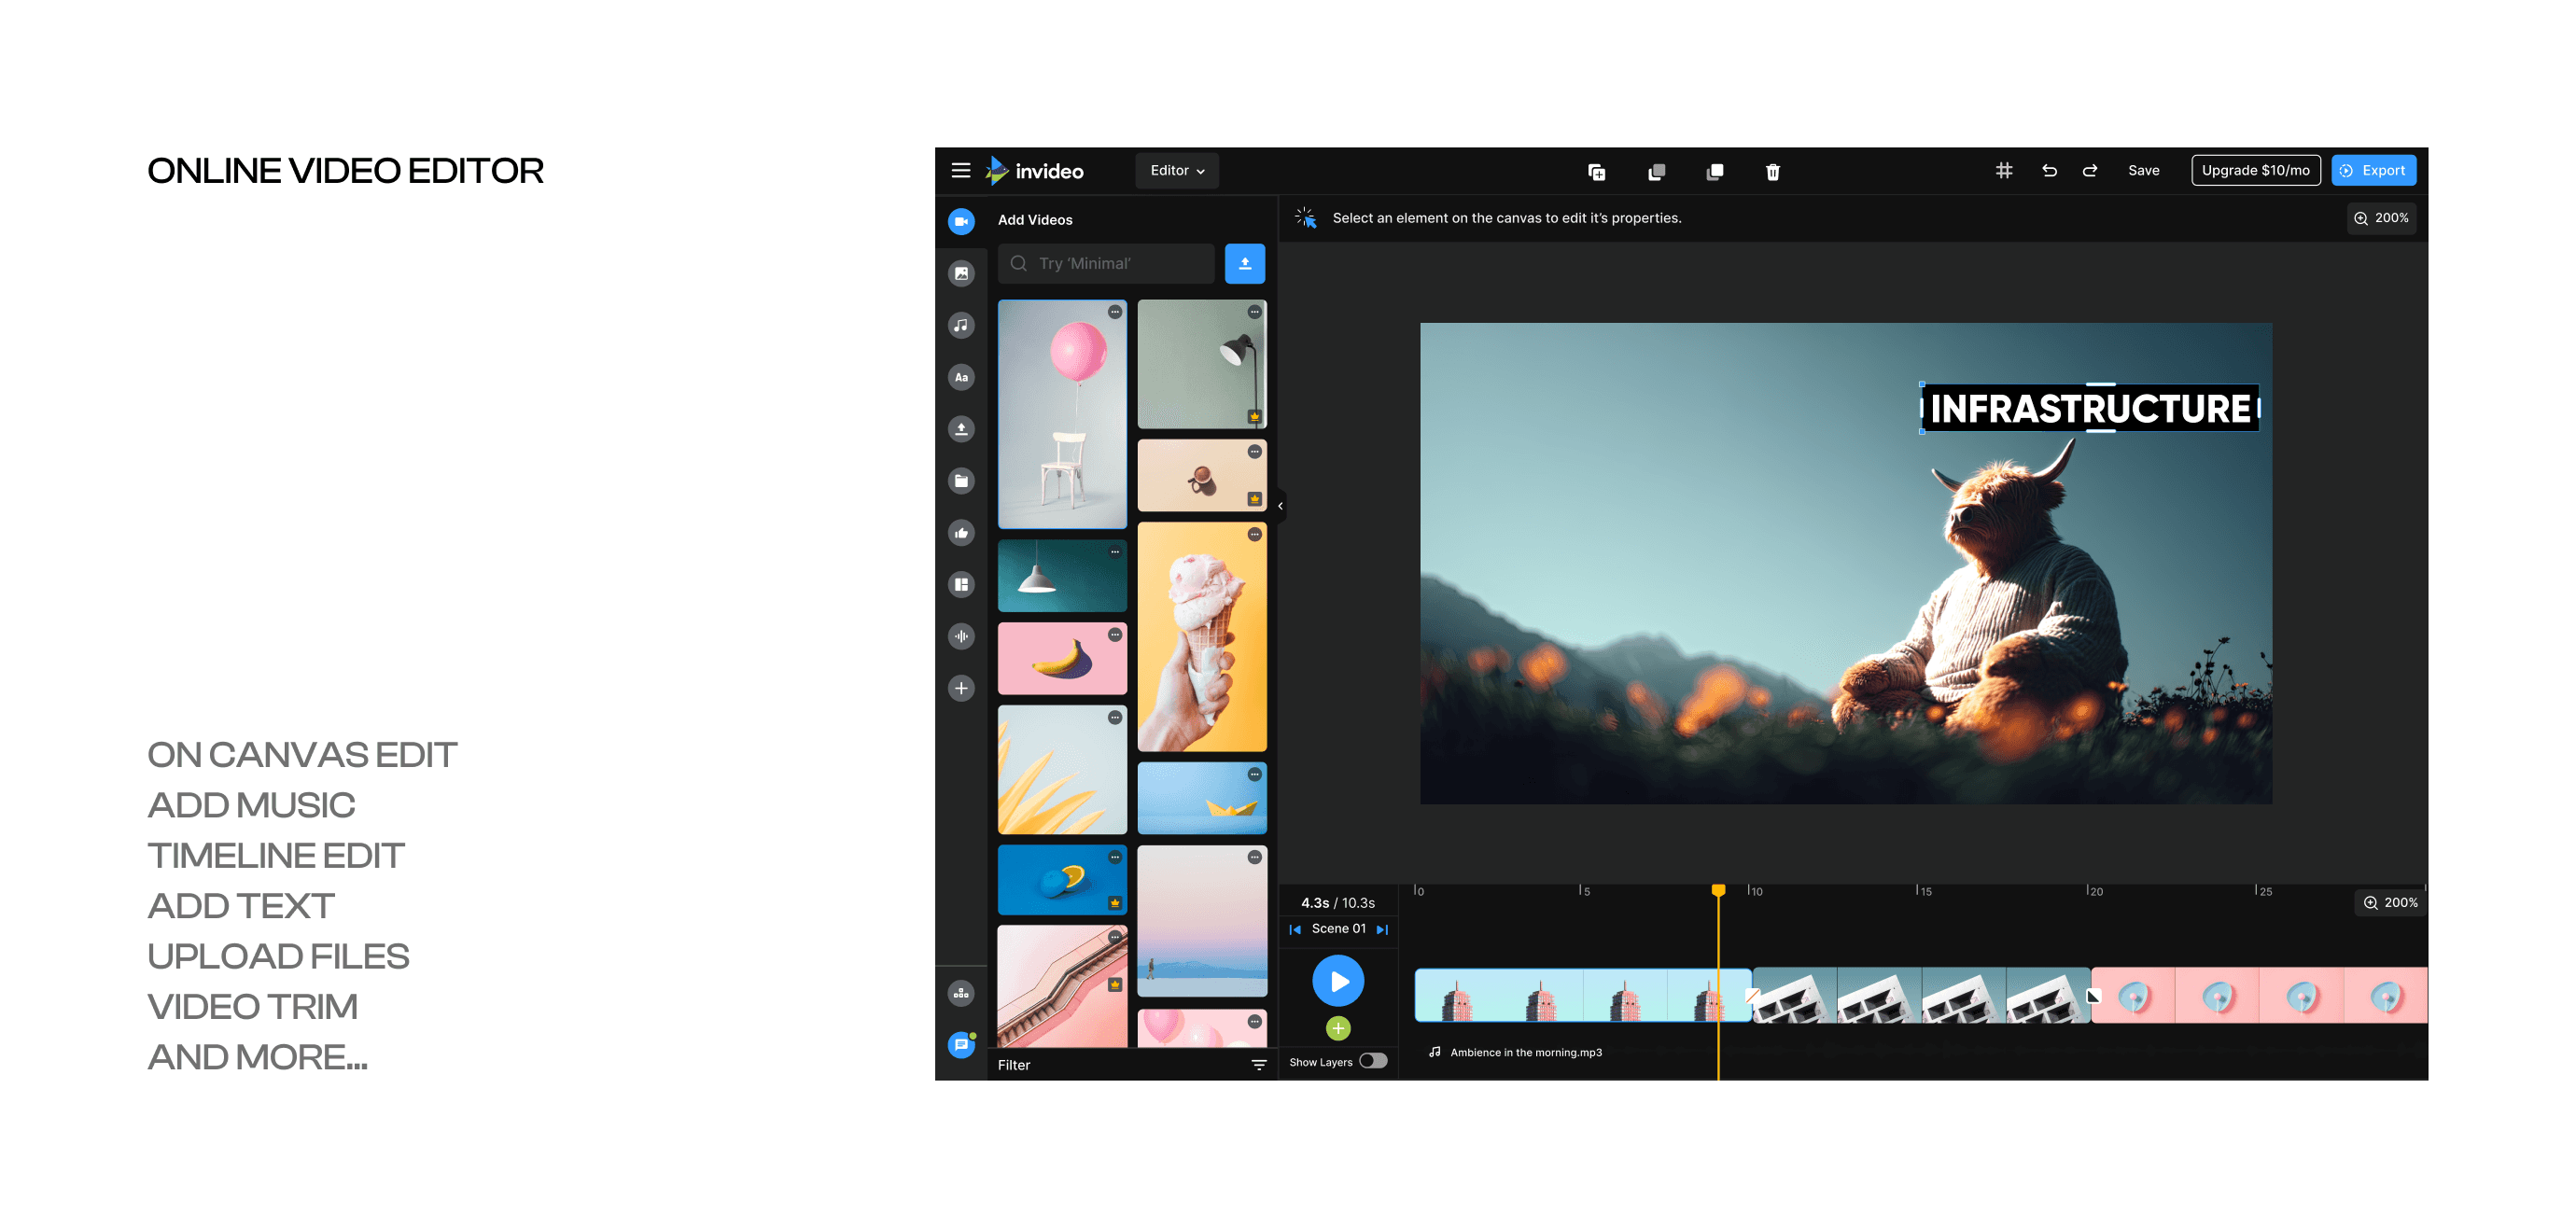Click the redo arrow icon
The image size is (2576, 1228).
click(x=2089, y=171)
